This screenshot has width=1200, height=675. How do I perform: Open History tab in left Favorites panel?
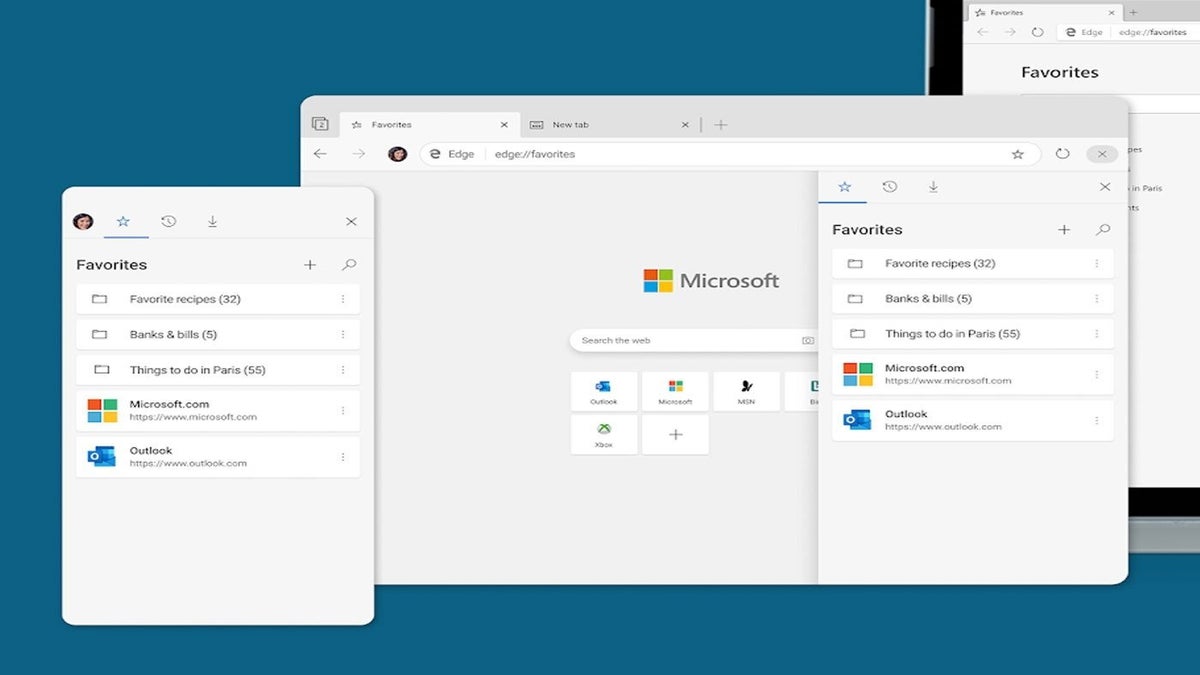point(168,221)
